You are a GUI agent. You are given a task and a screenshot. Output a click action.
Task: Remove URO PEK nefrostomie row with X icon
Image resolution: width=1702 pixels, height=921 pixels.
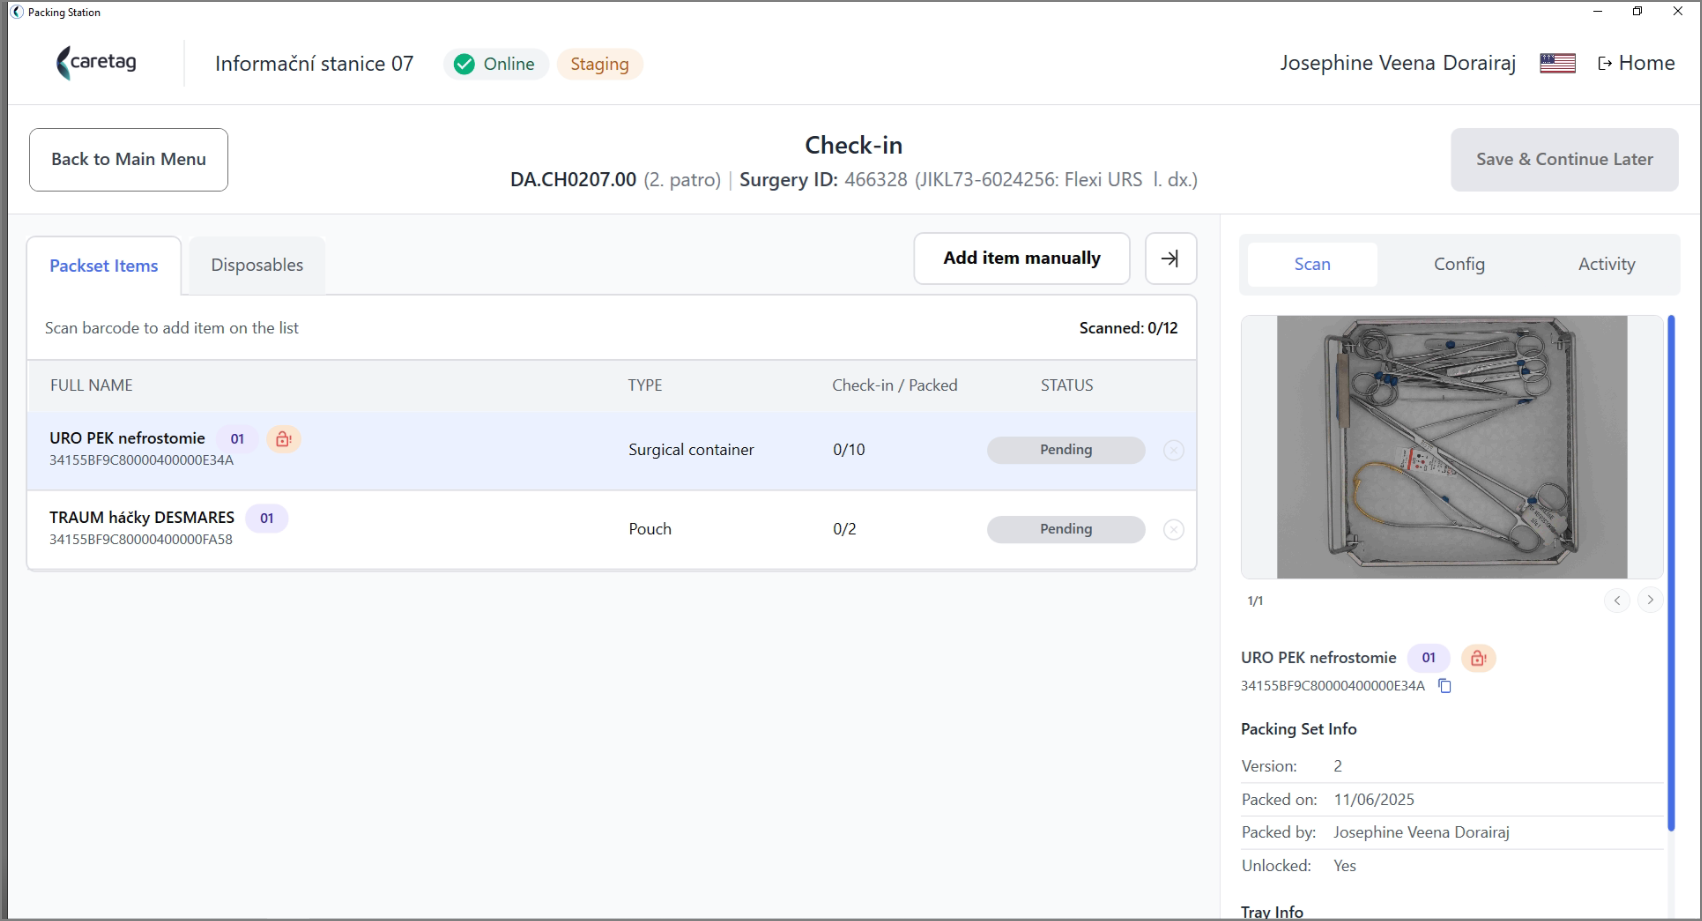pos(1174,450)
